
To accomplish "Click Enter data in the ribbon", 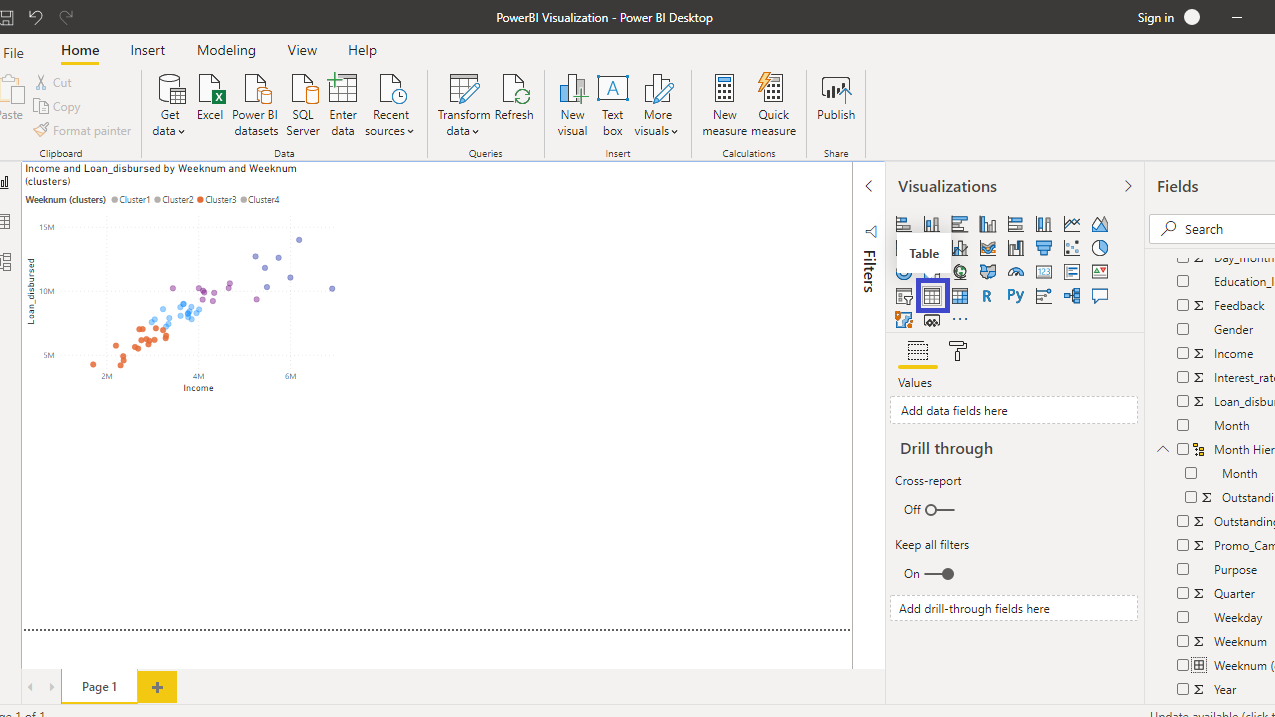I will pos(343,105).
